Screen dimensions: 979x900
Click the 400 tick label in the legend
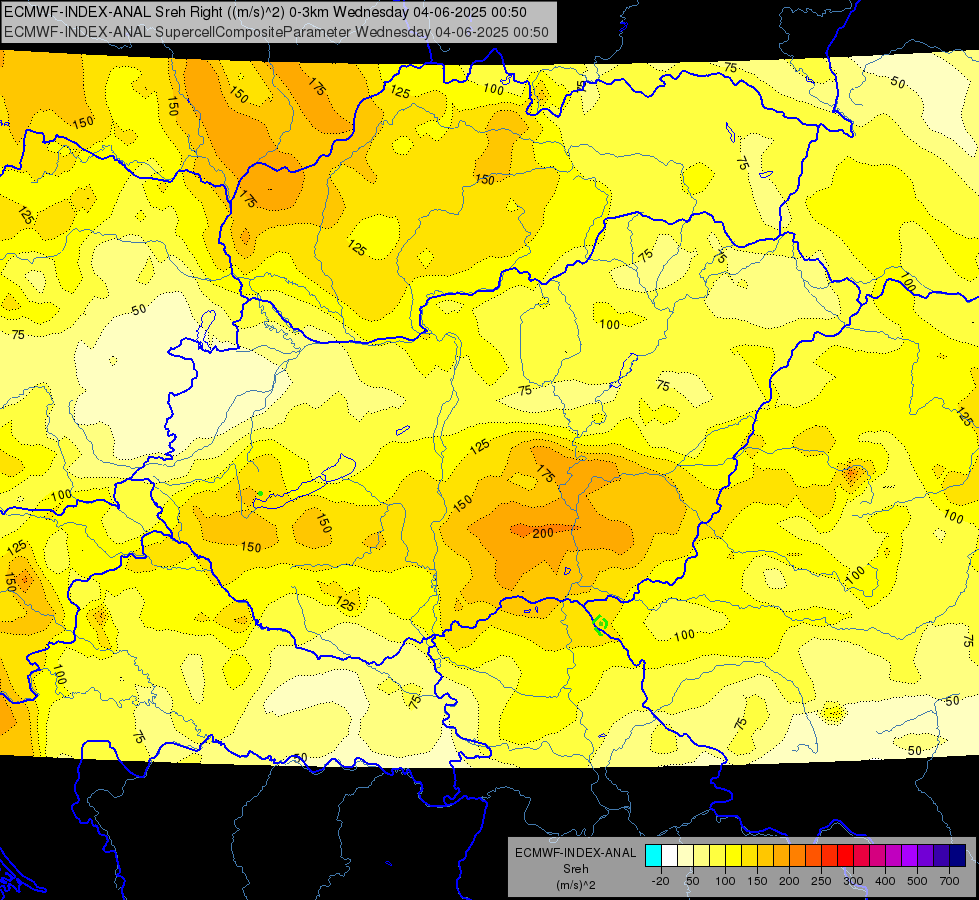point(885,881)
